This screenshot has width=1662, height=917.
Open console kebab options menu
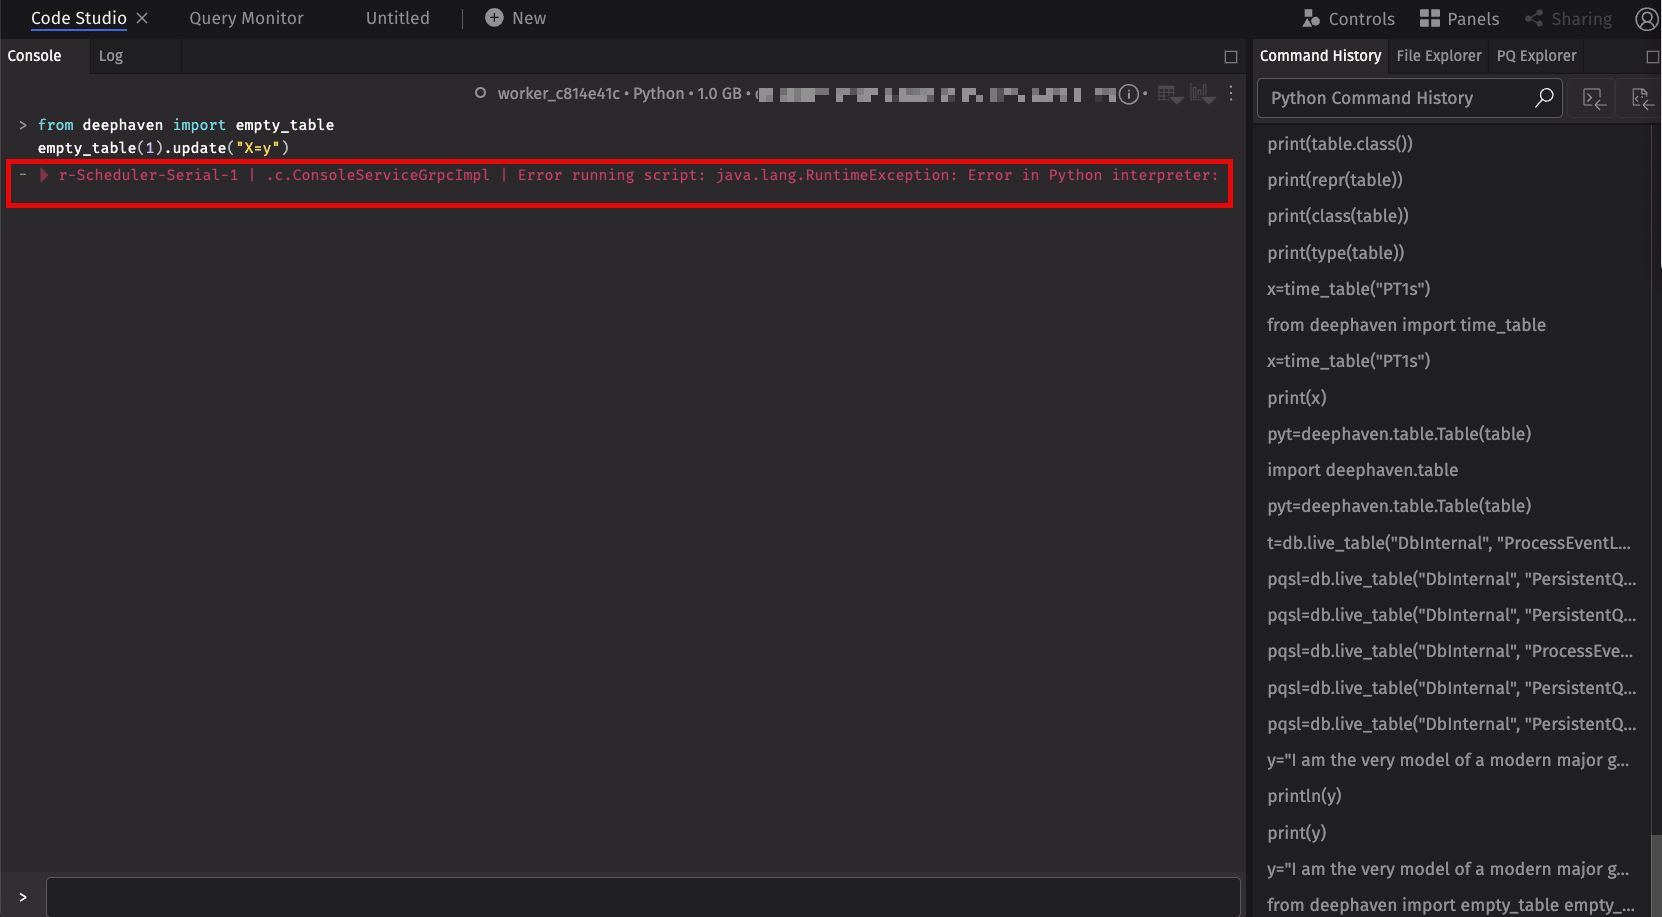coord(1231,94)
